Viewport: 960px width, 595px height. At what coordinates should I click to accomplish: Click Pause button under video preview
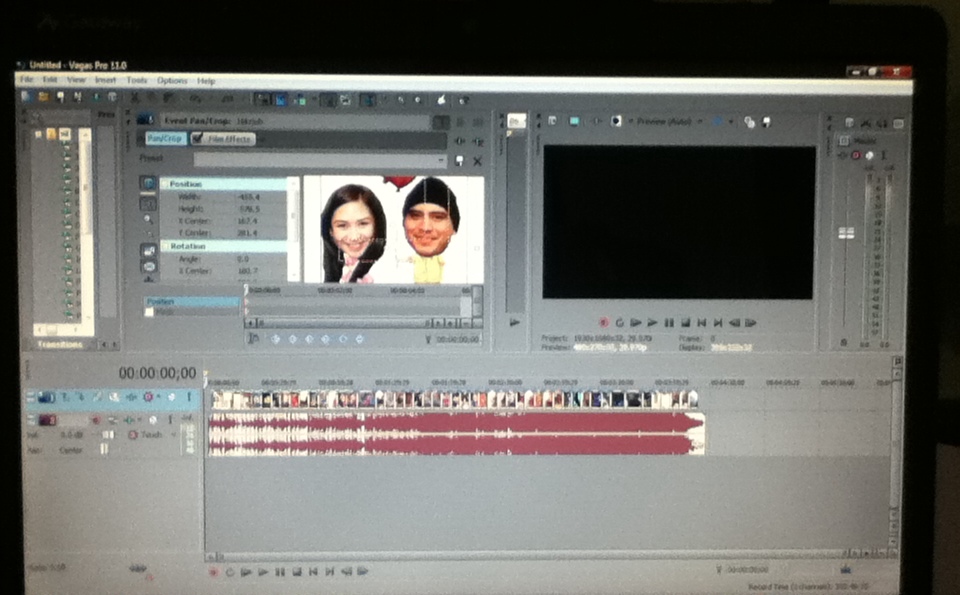669,322
